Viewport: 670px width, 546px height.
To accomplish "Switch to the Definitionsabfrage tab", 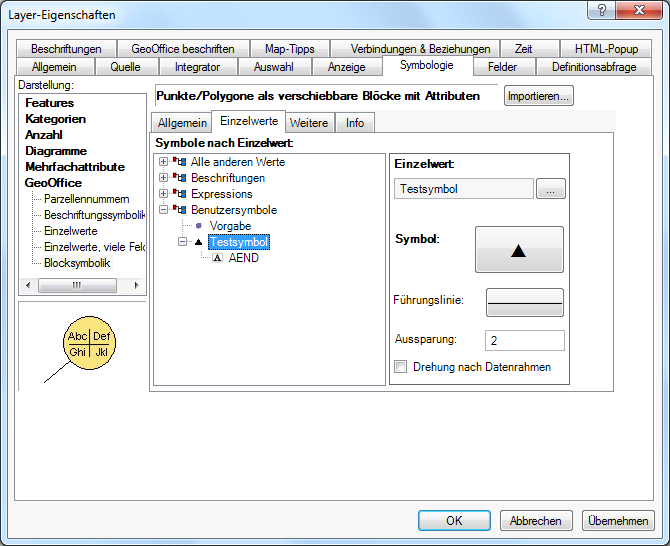I will tap(594, 67).
